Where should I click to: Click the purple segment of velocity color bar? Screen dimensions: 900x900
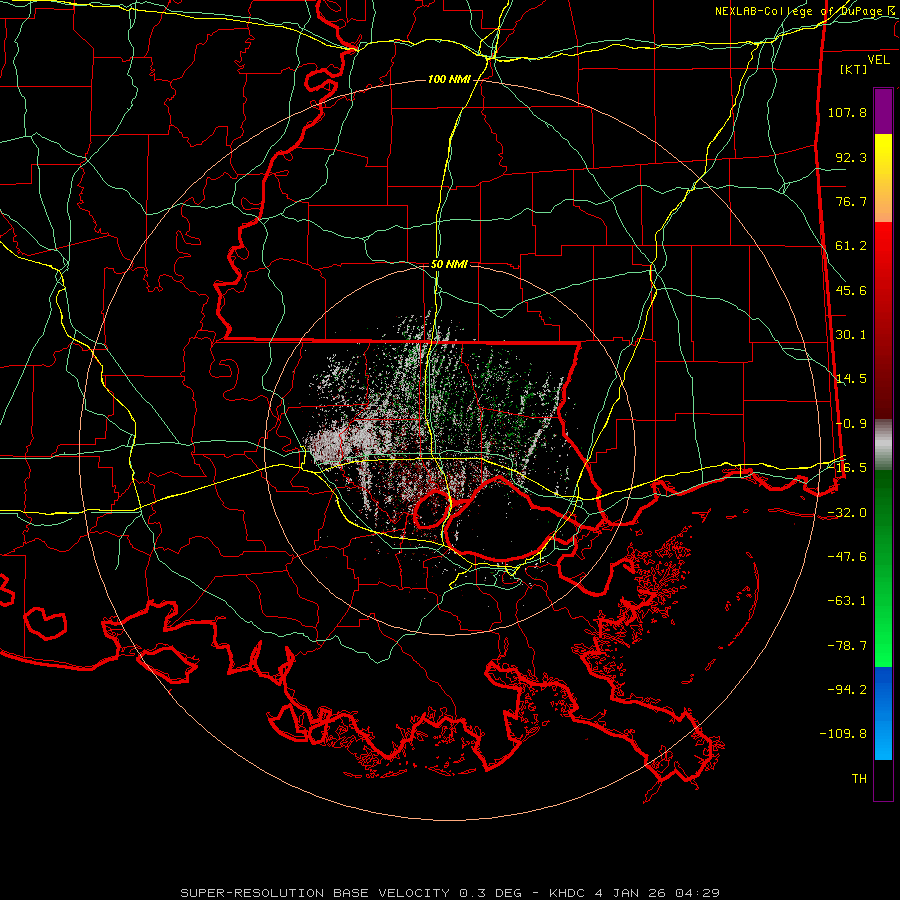(883, 111)
